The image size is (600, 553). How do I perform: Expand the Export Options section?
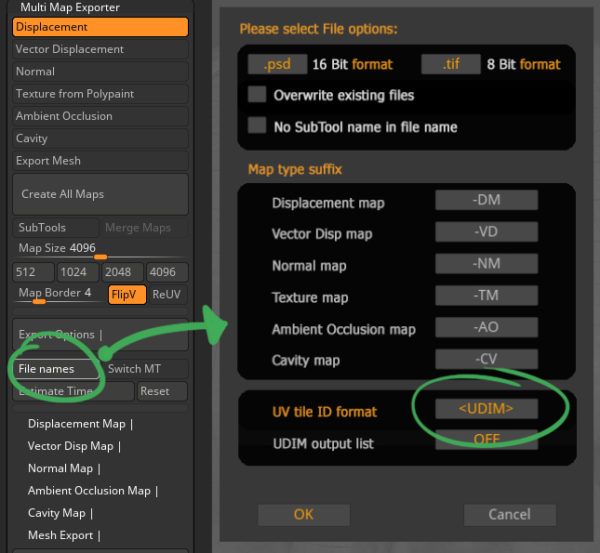[100, 335]
